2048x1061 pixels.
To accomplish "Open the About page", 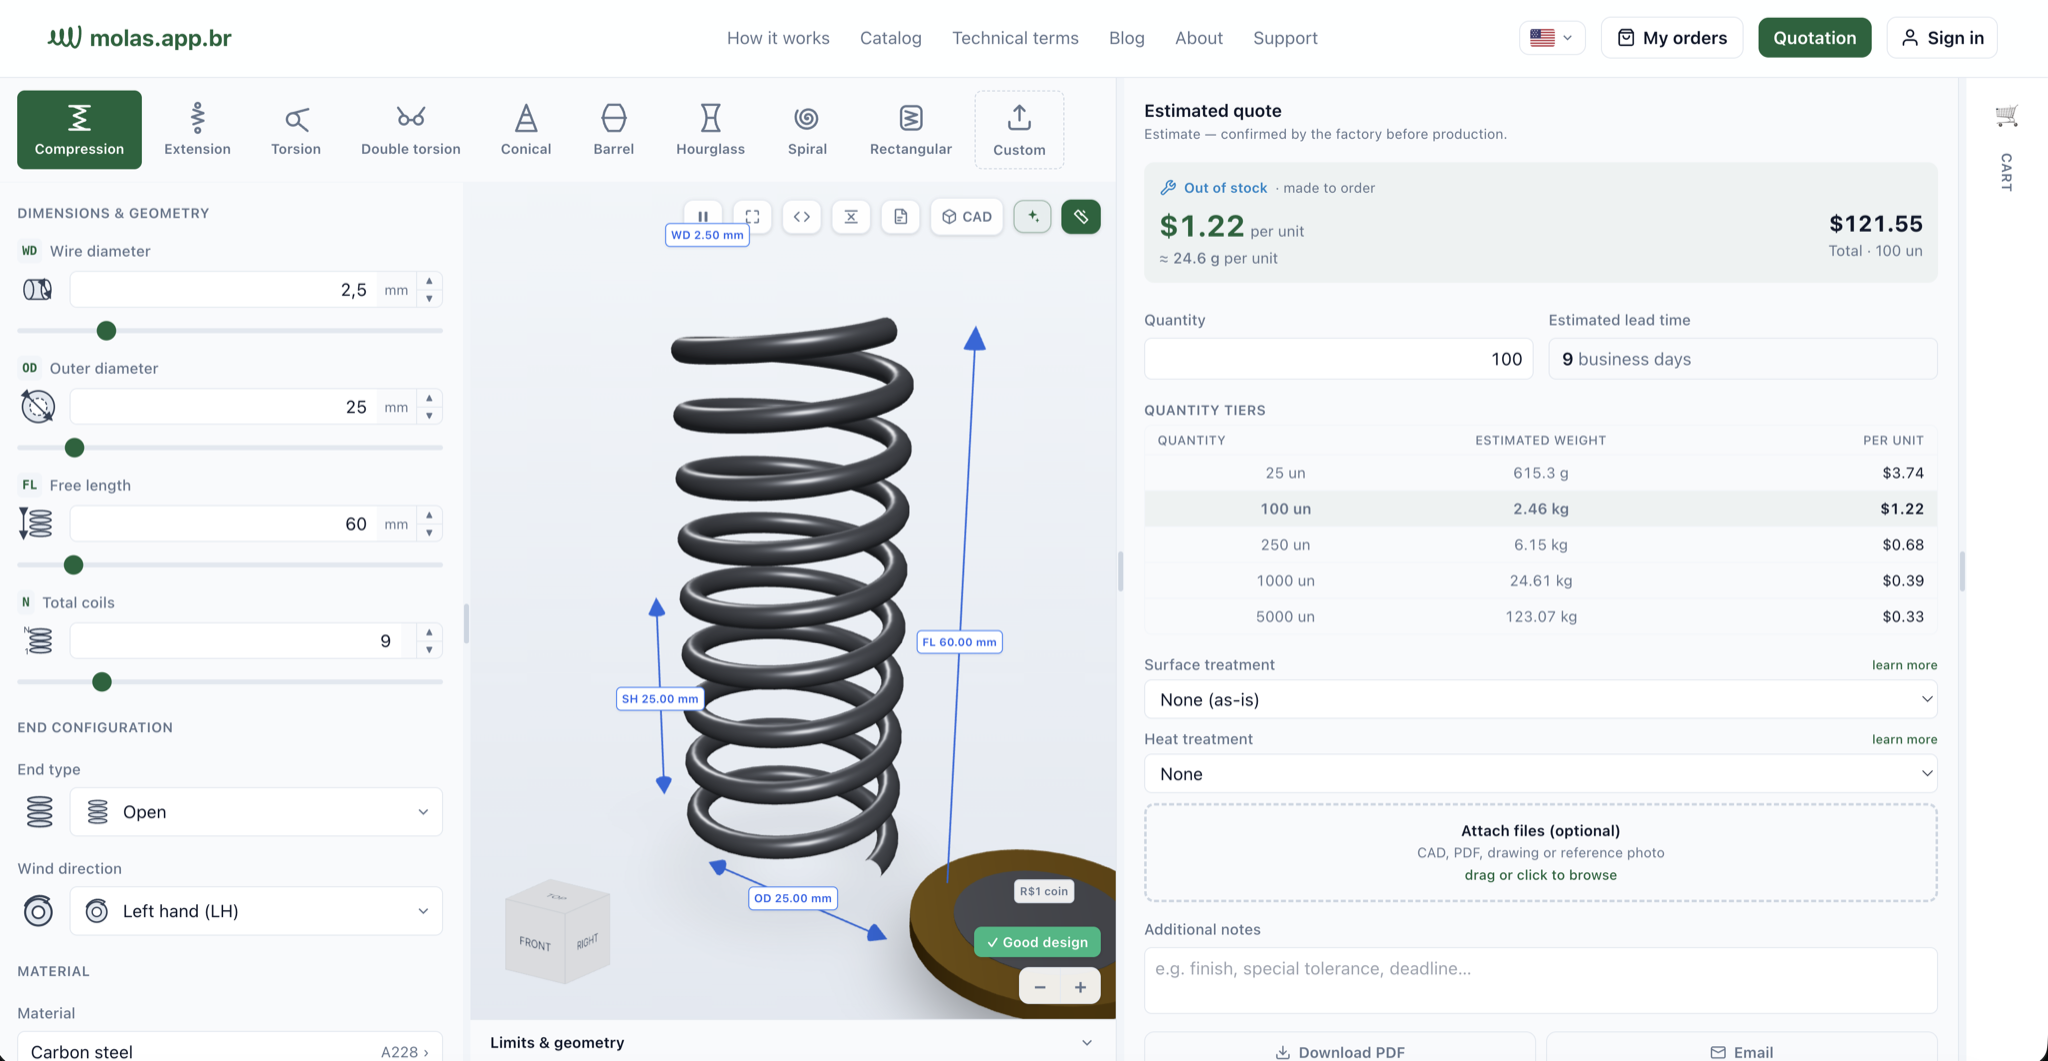I will [1199, 38].
